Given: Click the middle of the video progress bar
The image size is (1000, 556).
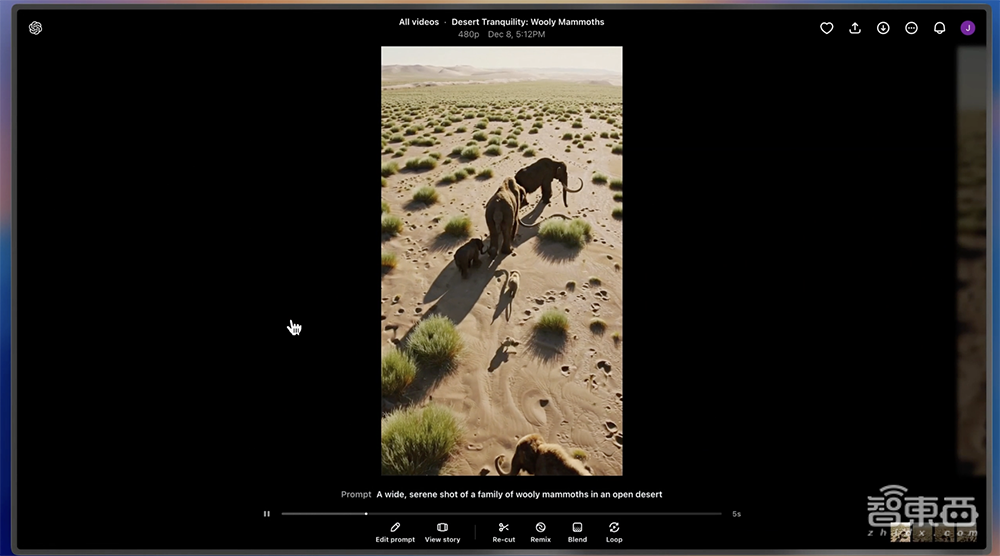Looking at the screenshot, I should pos(501,514).
